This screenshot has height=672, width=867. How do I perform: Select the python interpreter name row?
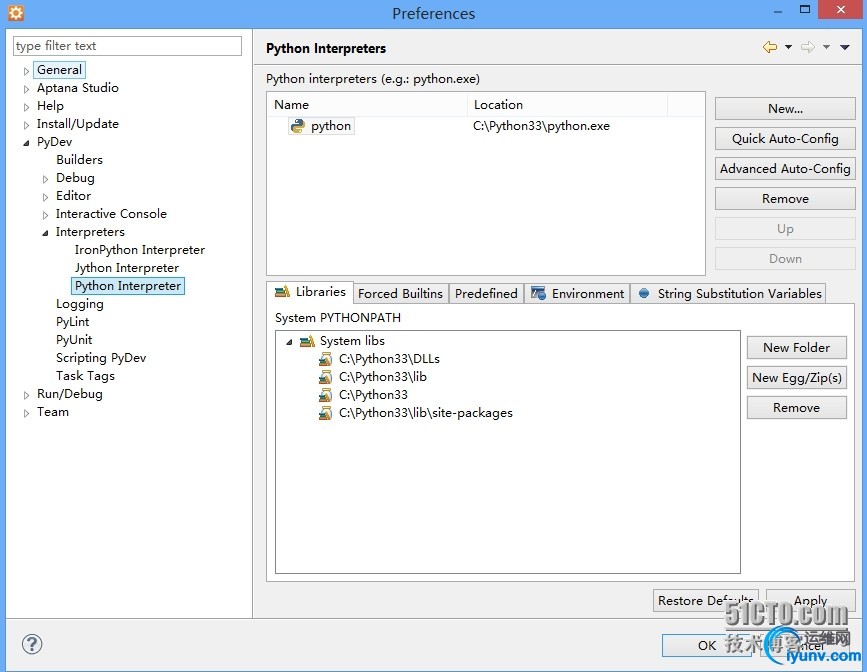point(331,126)
